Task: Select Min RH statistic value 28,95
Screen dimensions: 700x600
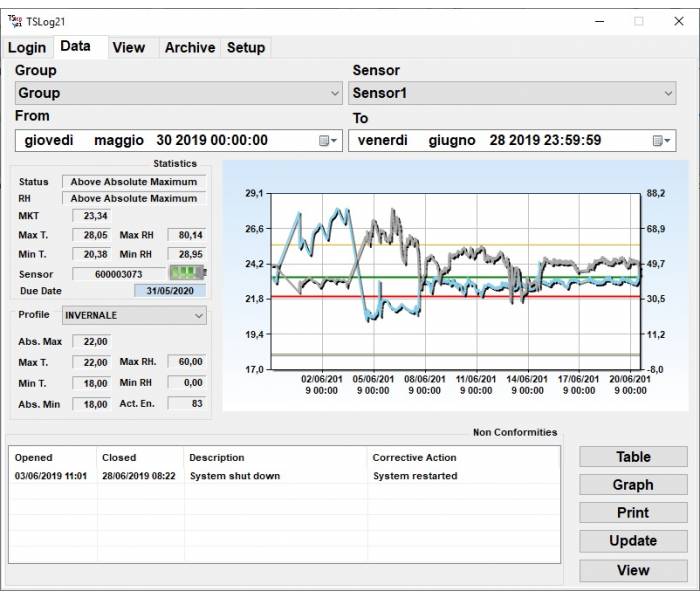Action: click(187, 254)
